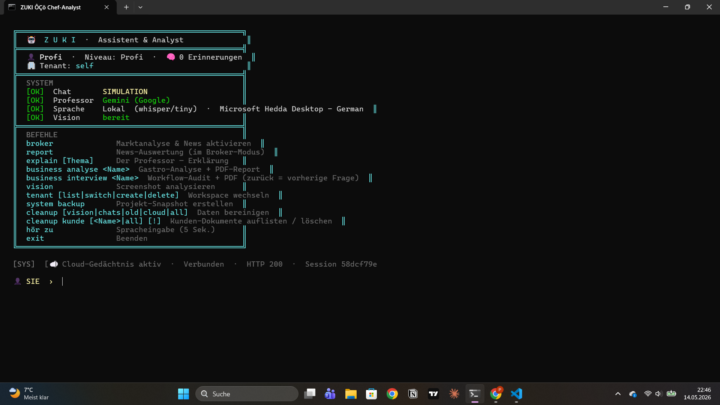Image resolution: width=720 pixels, height=405 pixels.
Task: Click the Tenant ghost icon
Action: (x=31, y=66)
